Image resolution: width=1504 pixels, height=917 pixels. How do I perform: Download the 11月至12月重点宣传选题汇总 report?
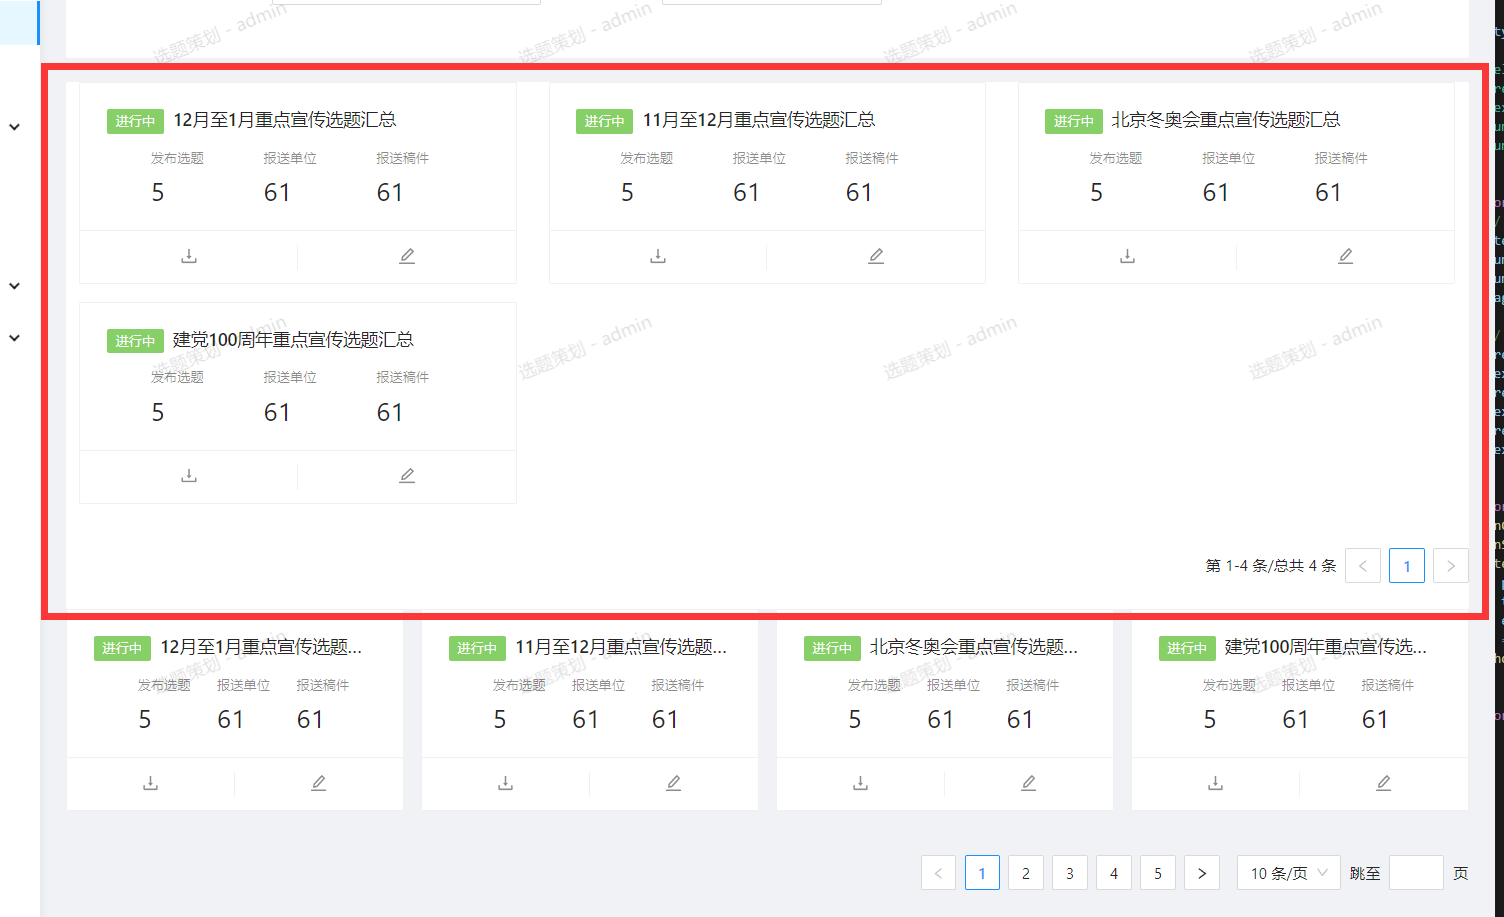pyautogui.click(x=657, y=256)
